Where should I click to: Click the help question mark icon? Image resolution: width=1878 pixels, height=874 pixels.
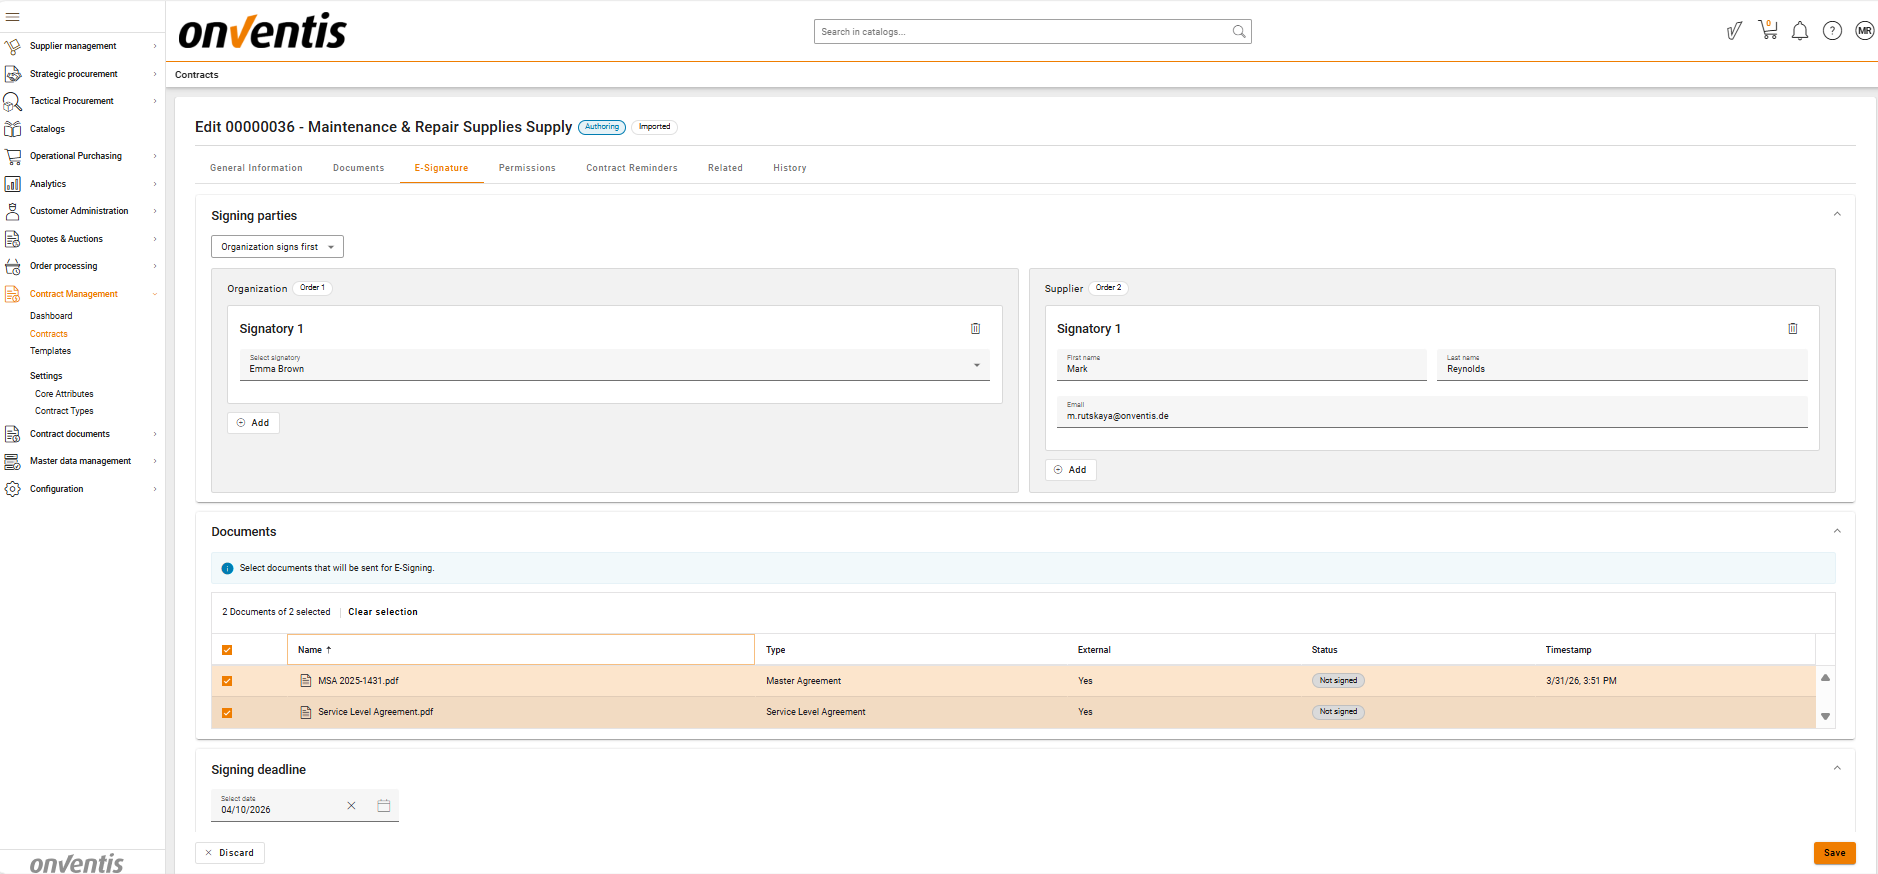pyautogui.click(x=1831, y=31)
